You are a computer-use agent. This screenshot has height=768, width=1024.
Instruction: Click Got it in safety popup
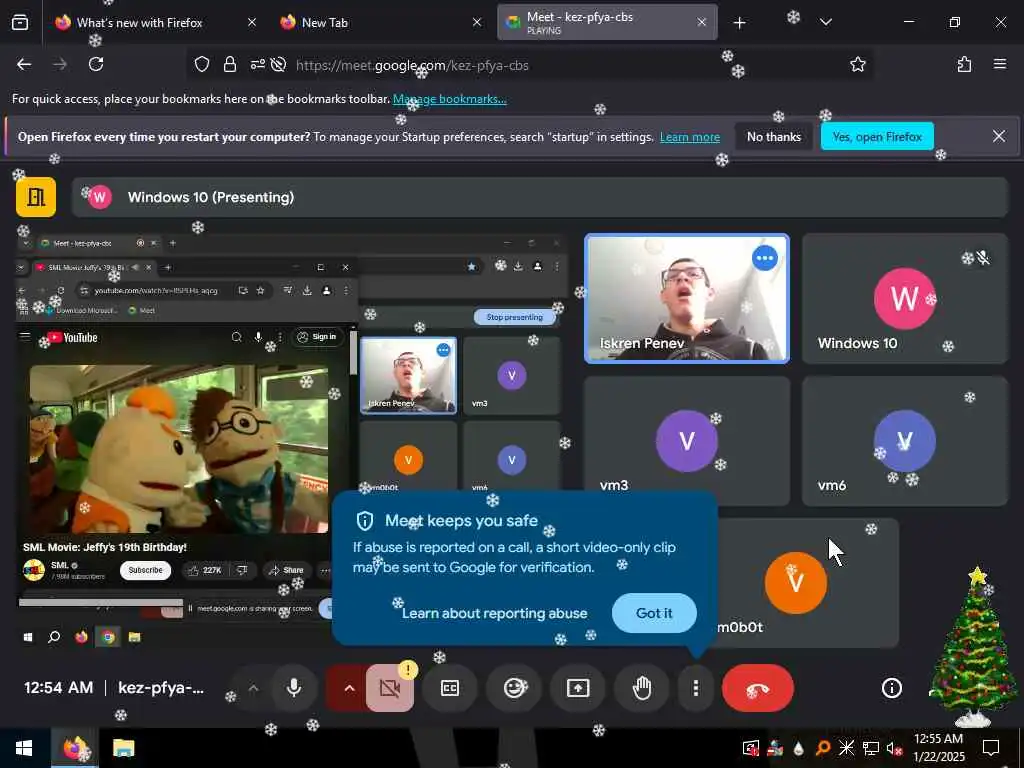[x=654, y=613]
